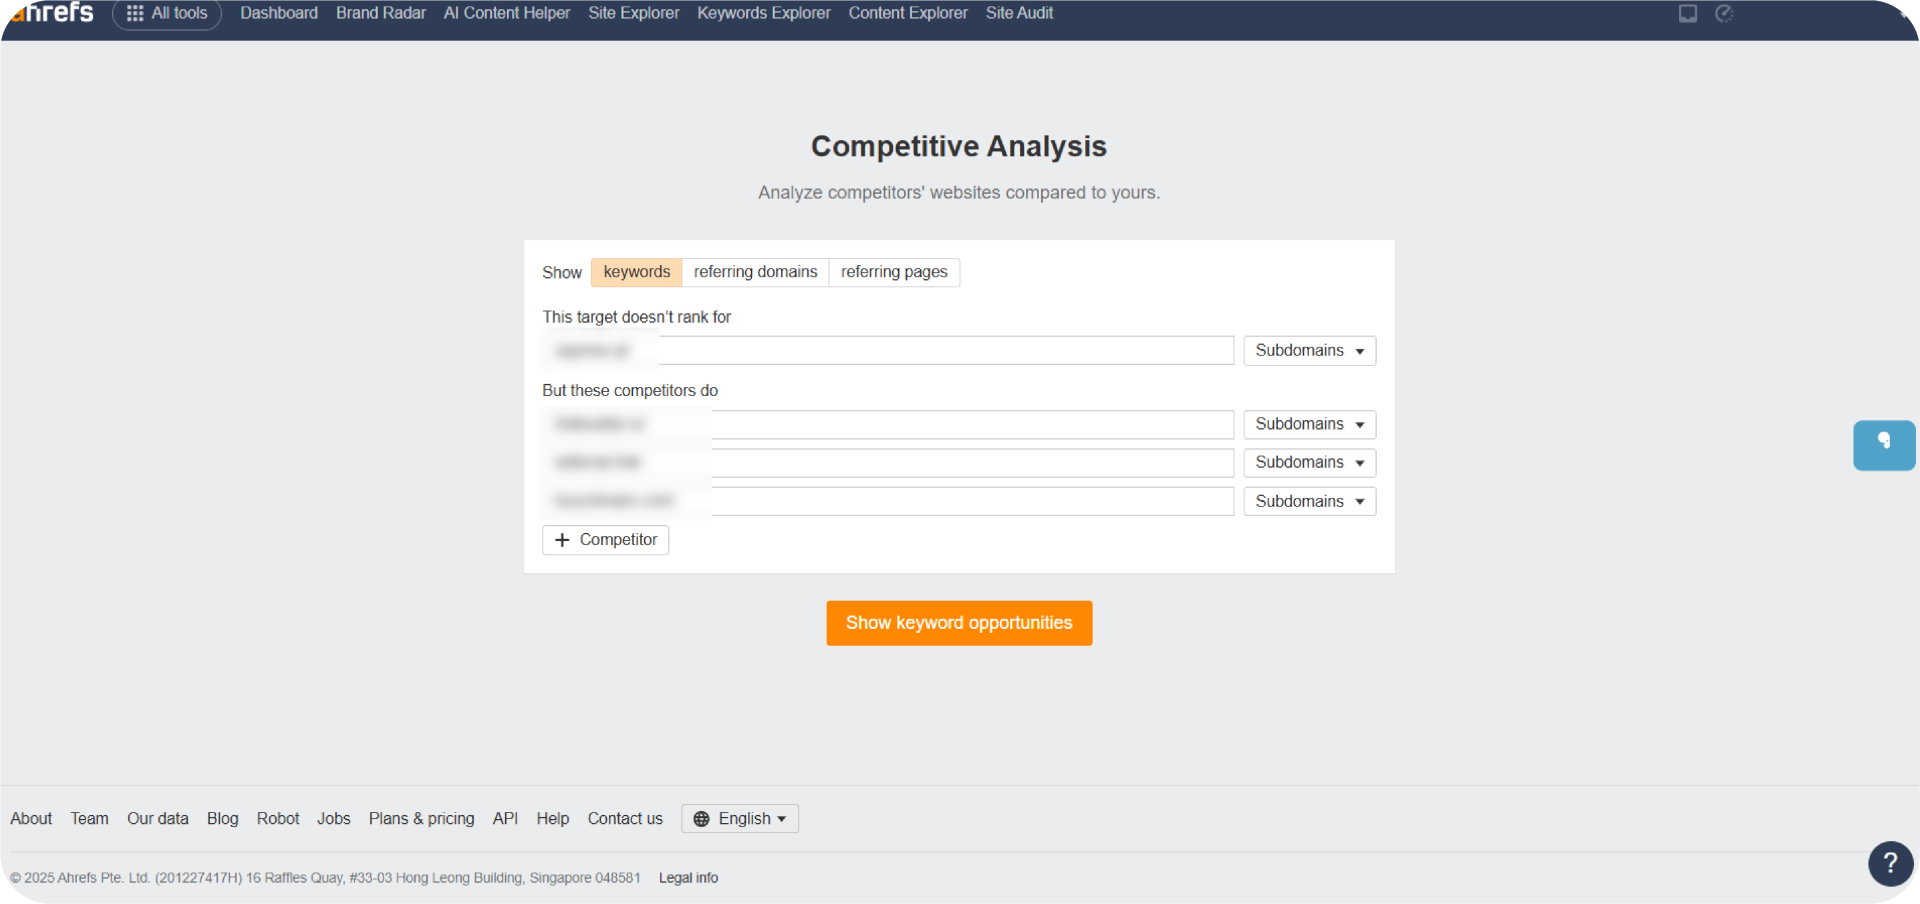This screenshot has height=904, width=1920.
Task: Expand the target's Subdomains dropdown
Action: pos(1309,351)
